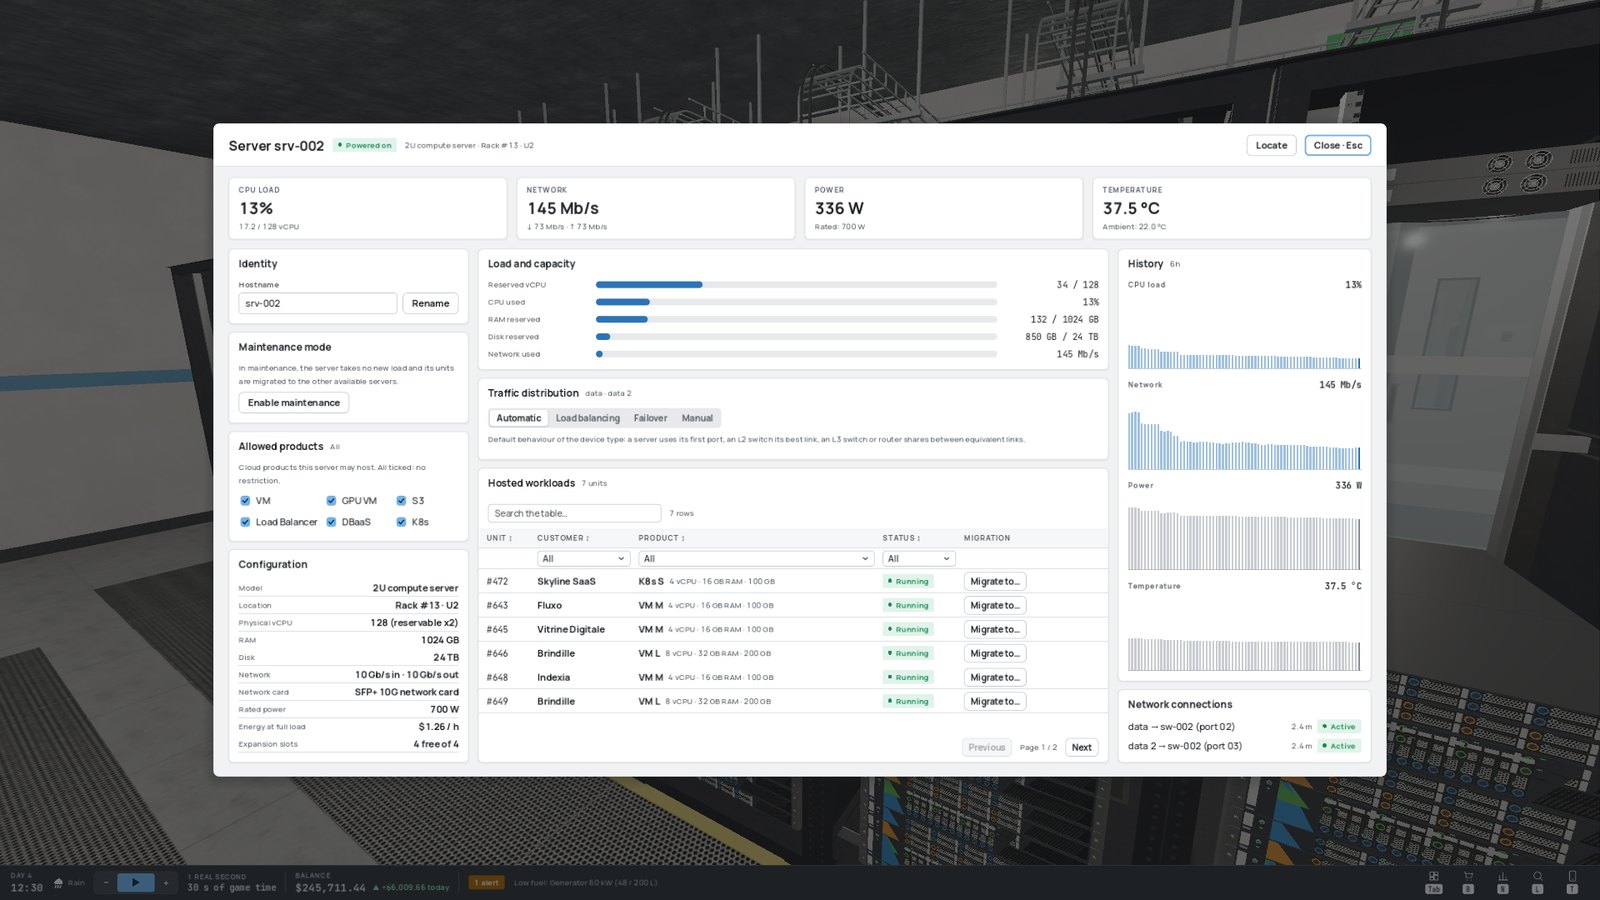Click the Search the table field
The width and height of the screenshot is (1600, 900).
click(x=574, y=514)
